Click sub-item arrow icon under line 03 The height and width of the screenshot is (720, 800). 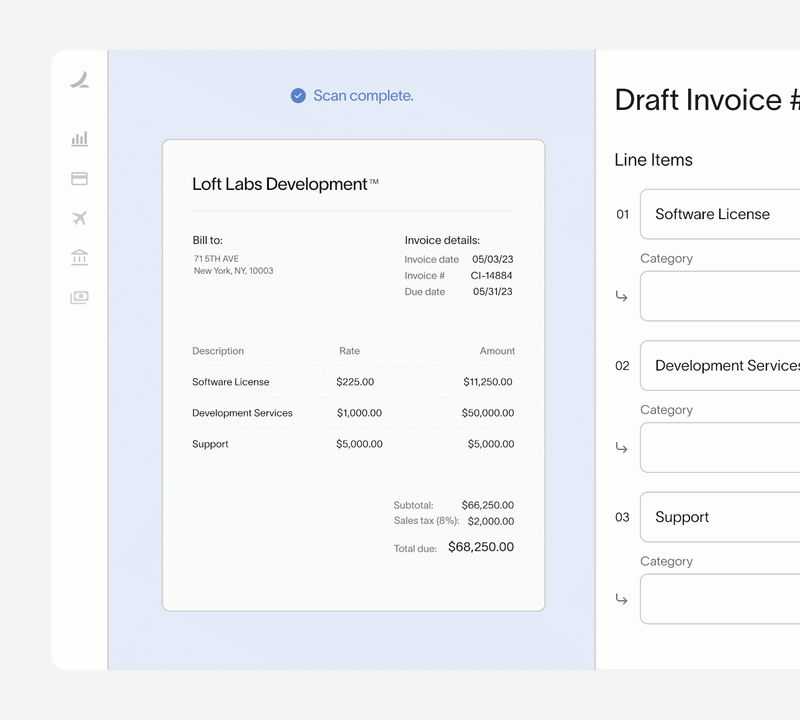click(x=621, y=599)
